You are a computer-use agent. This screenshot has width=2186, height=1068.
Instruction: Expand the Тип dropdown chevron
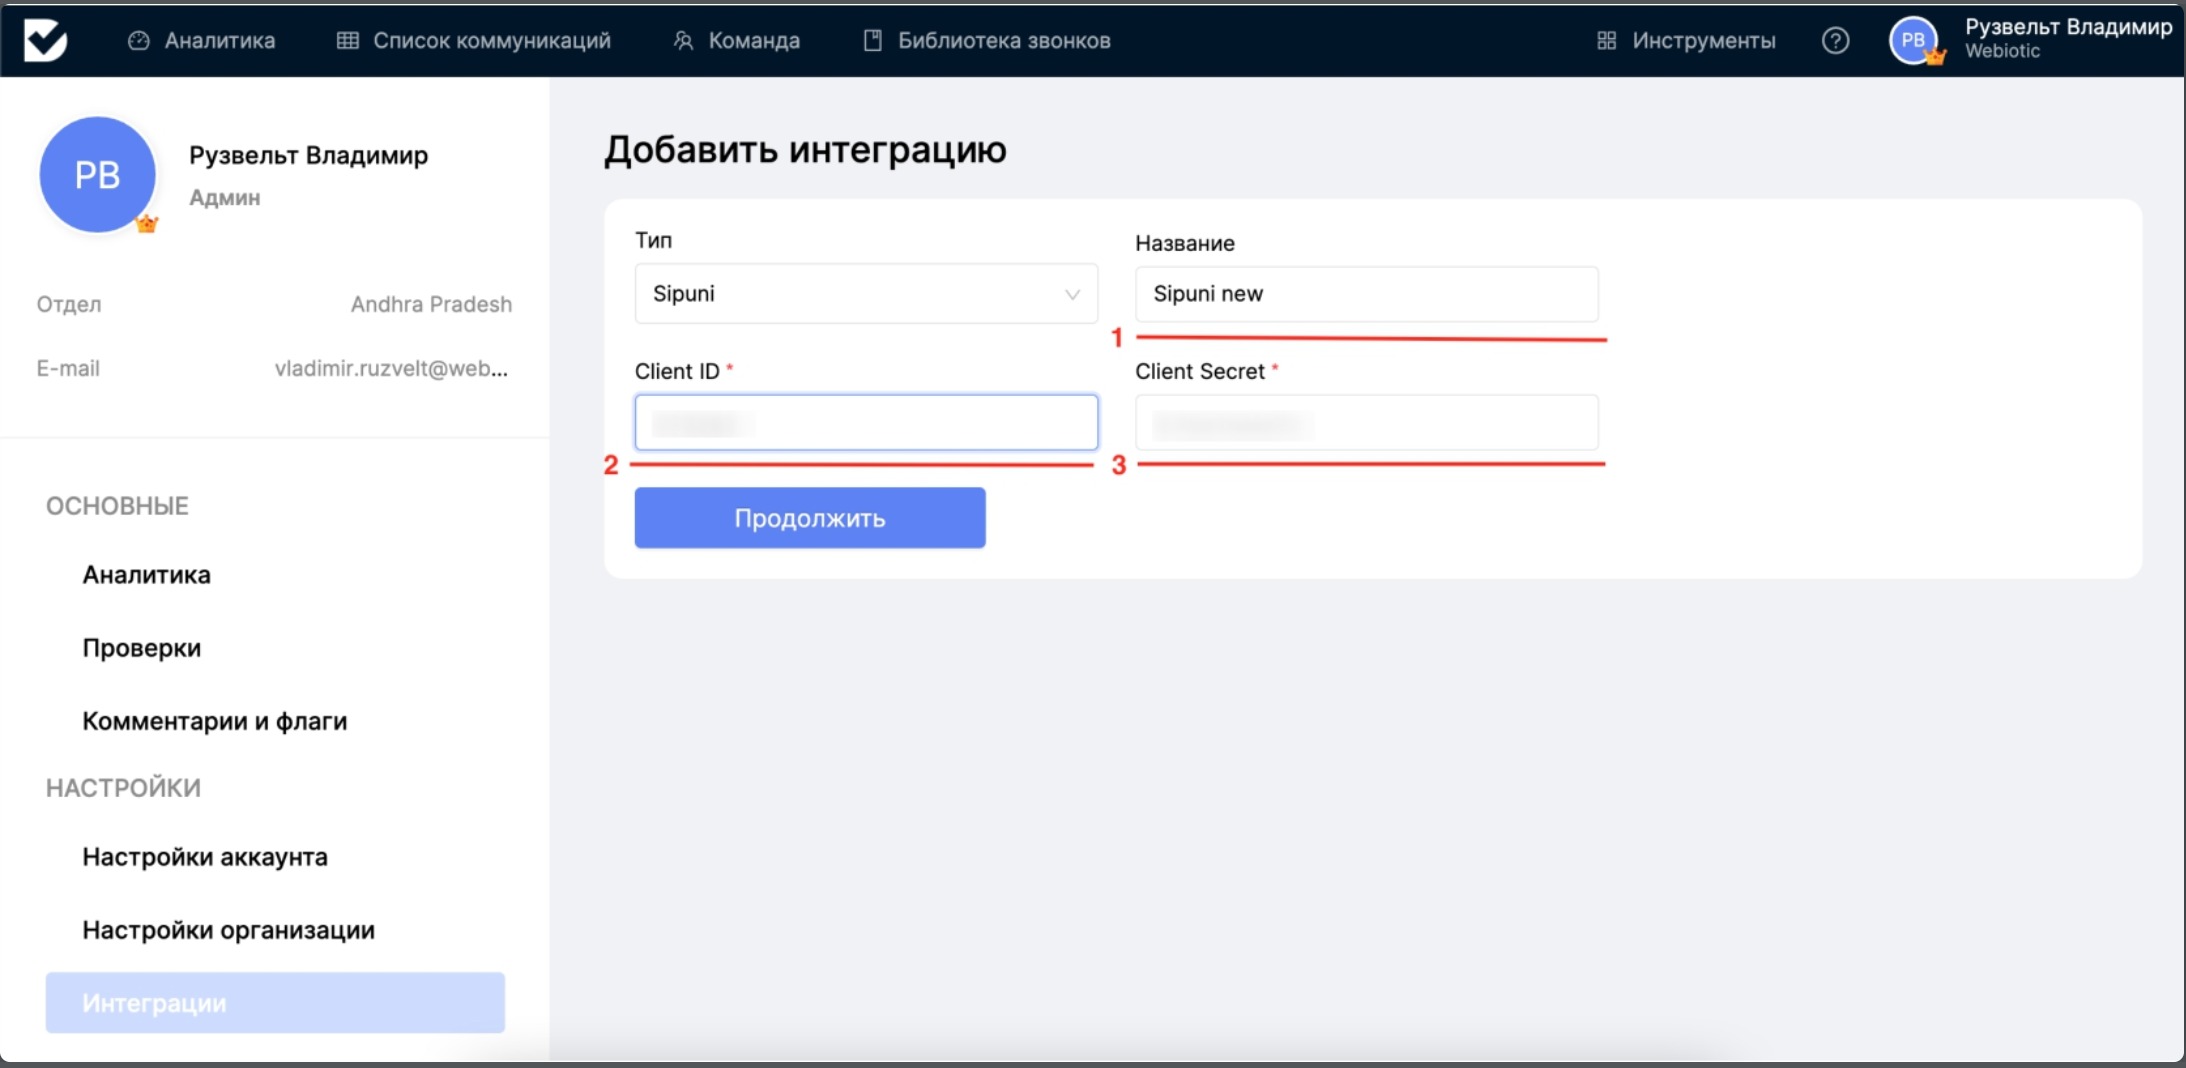[x=1072, y=294]
